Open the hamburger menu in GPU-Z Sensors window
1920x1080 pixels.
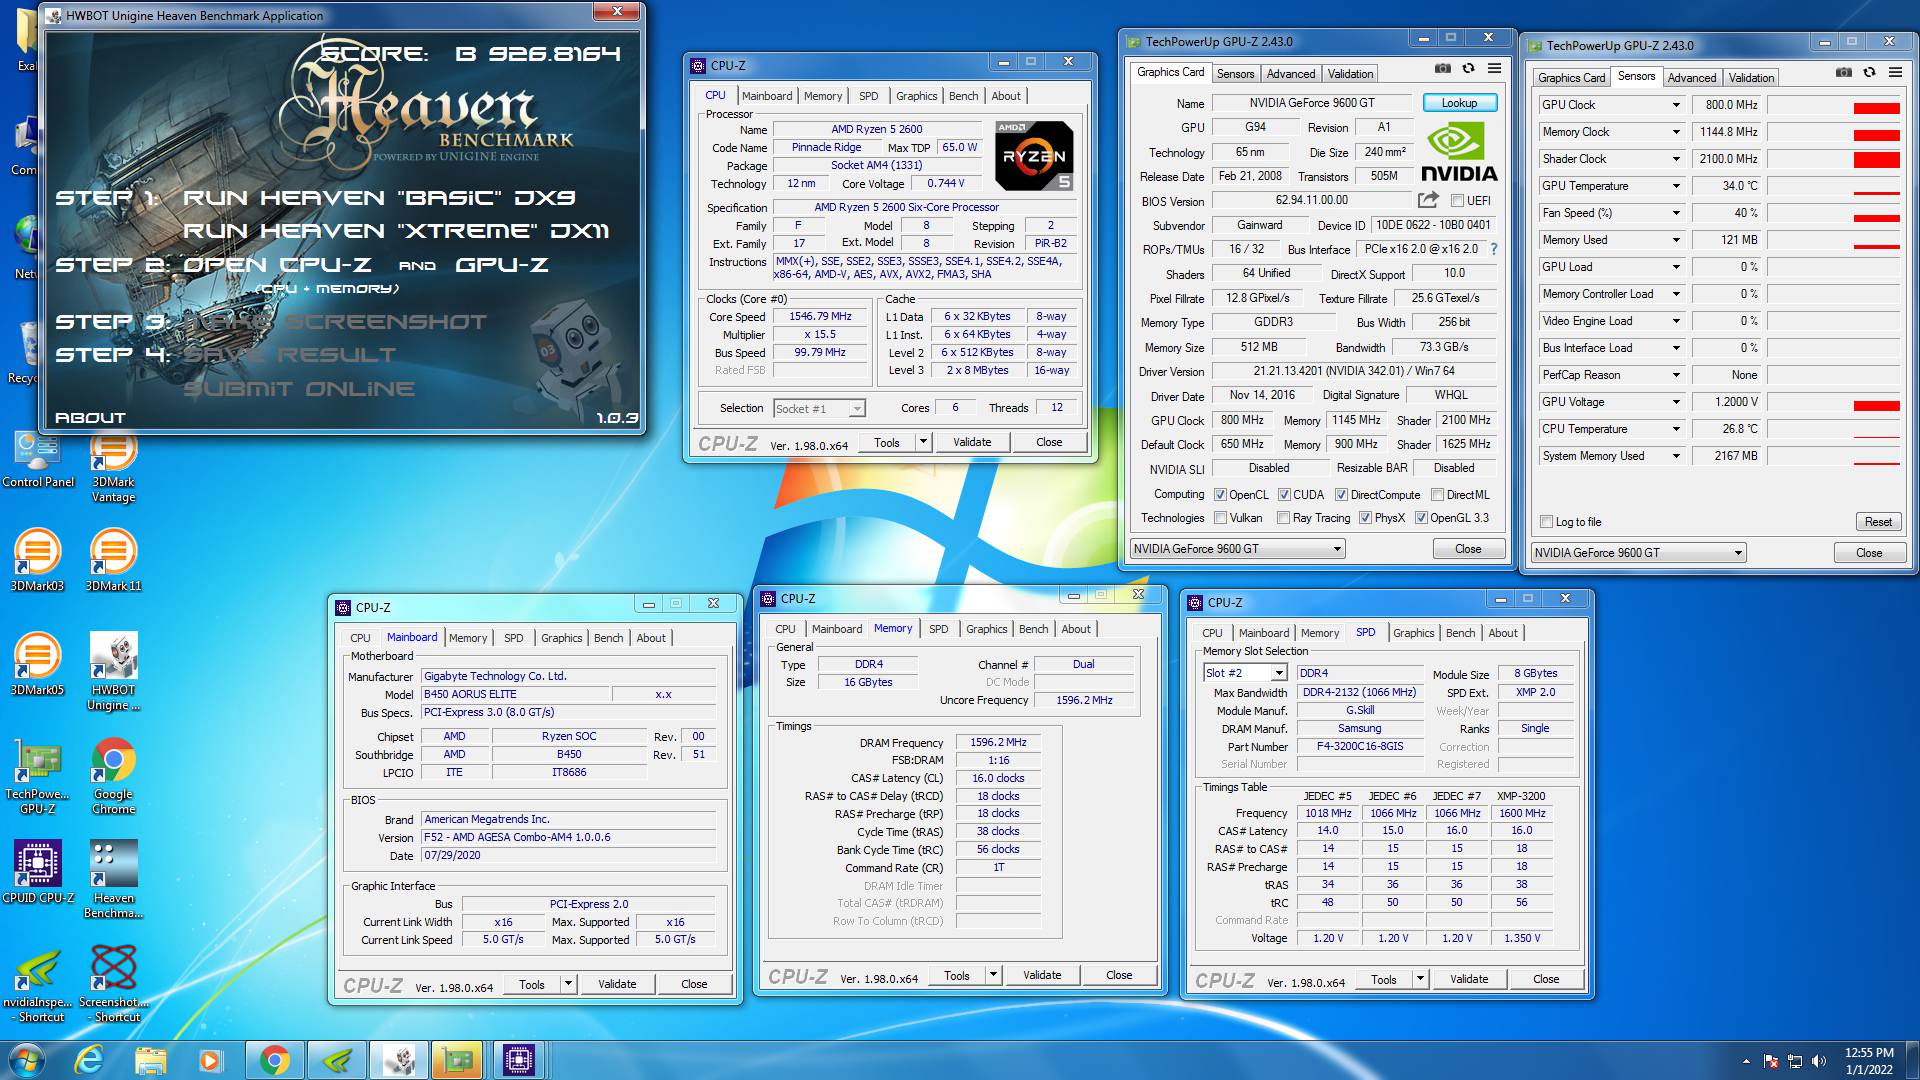coord(1895,73)
